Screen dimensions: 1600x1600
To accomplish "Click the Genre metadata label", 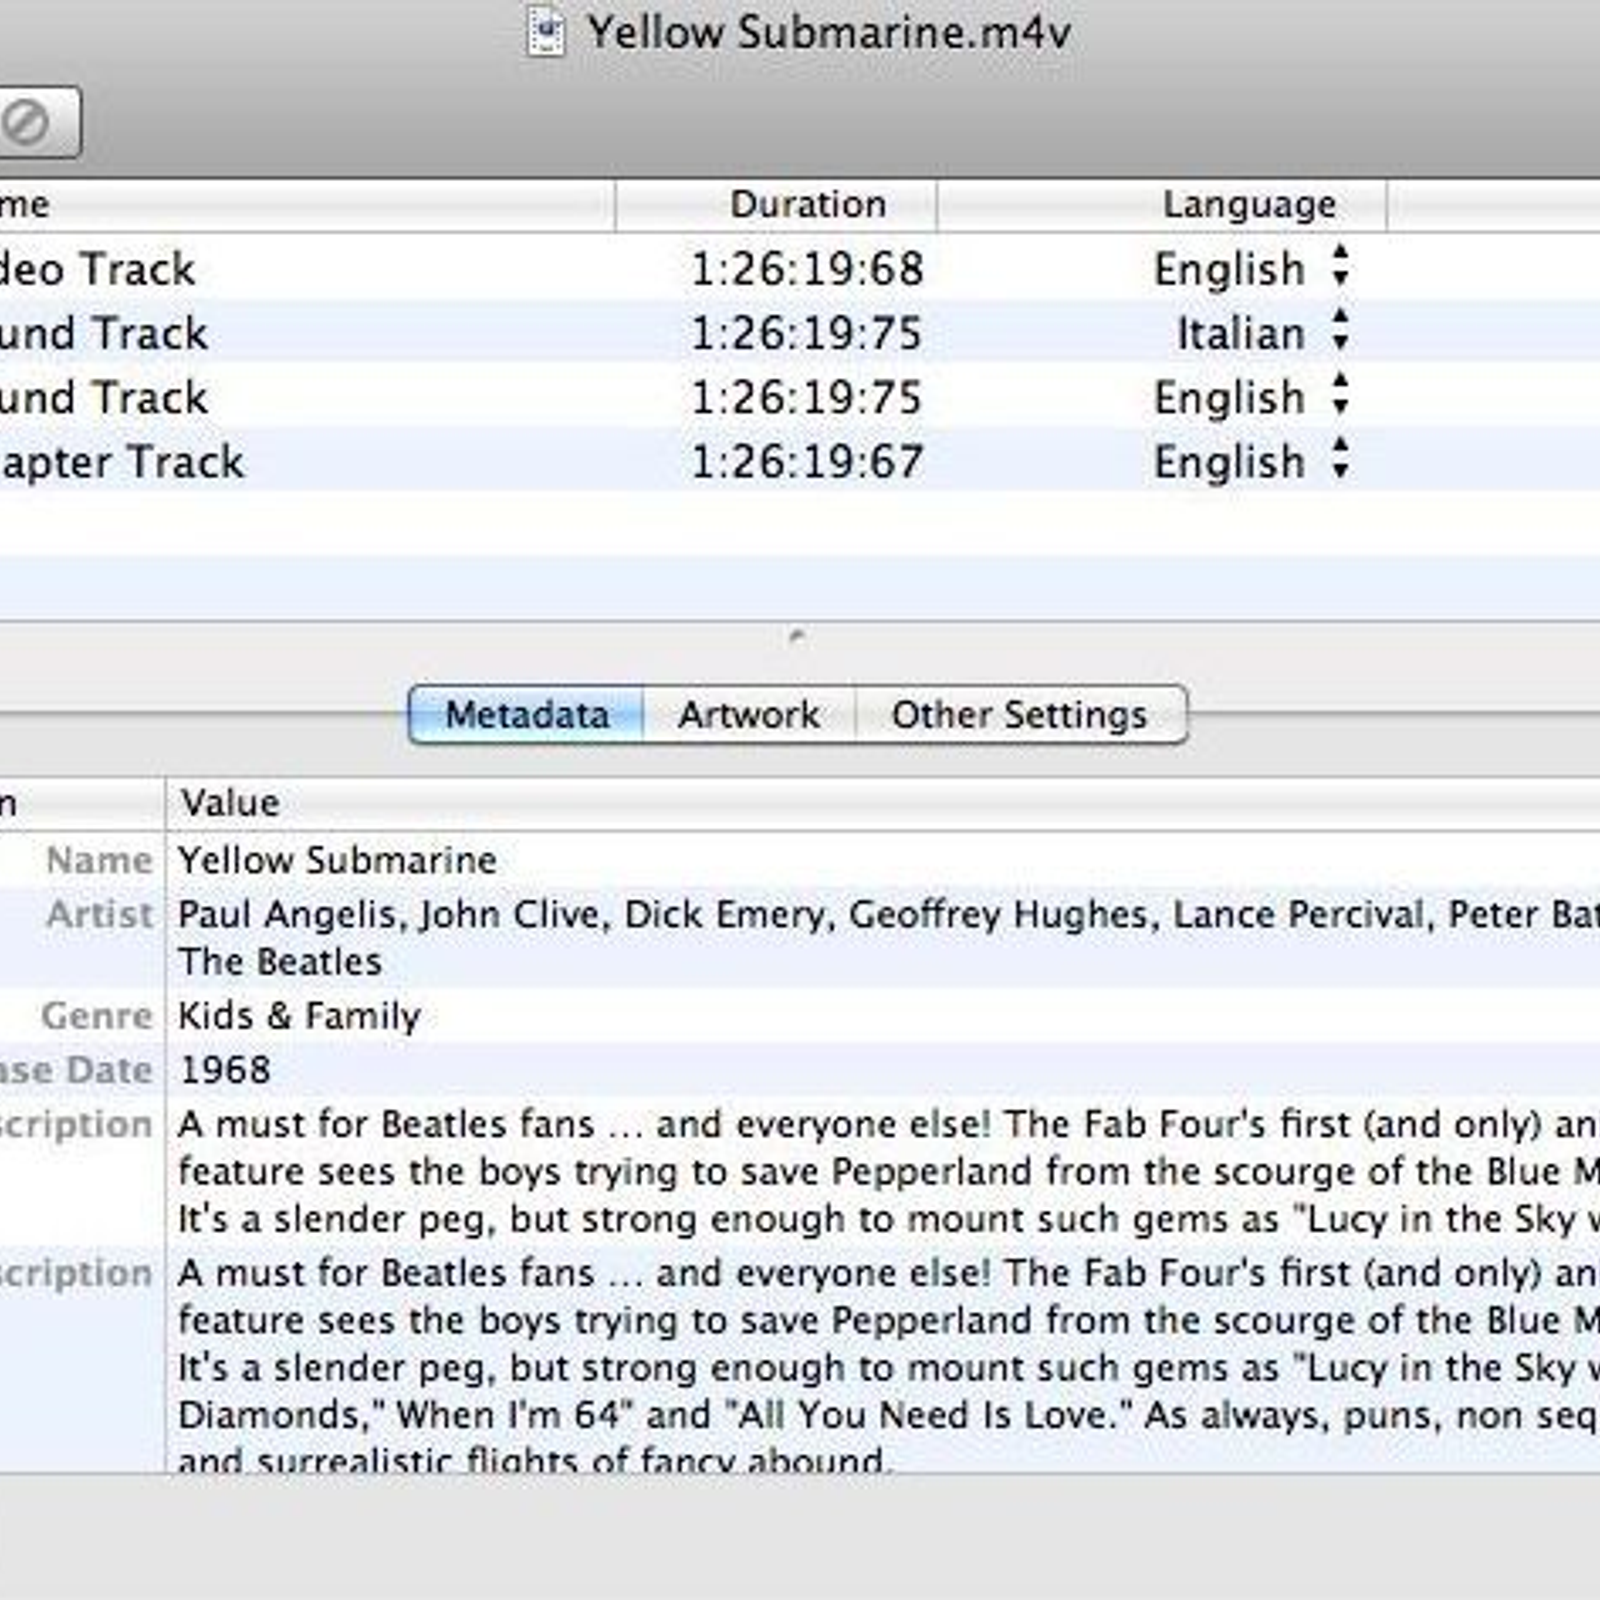I will [97, 1016].
